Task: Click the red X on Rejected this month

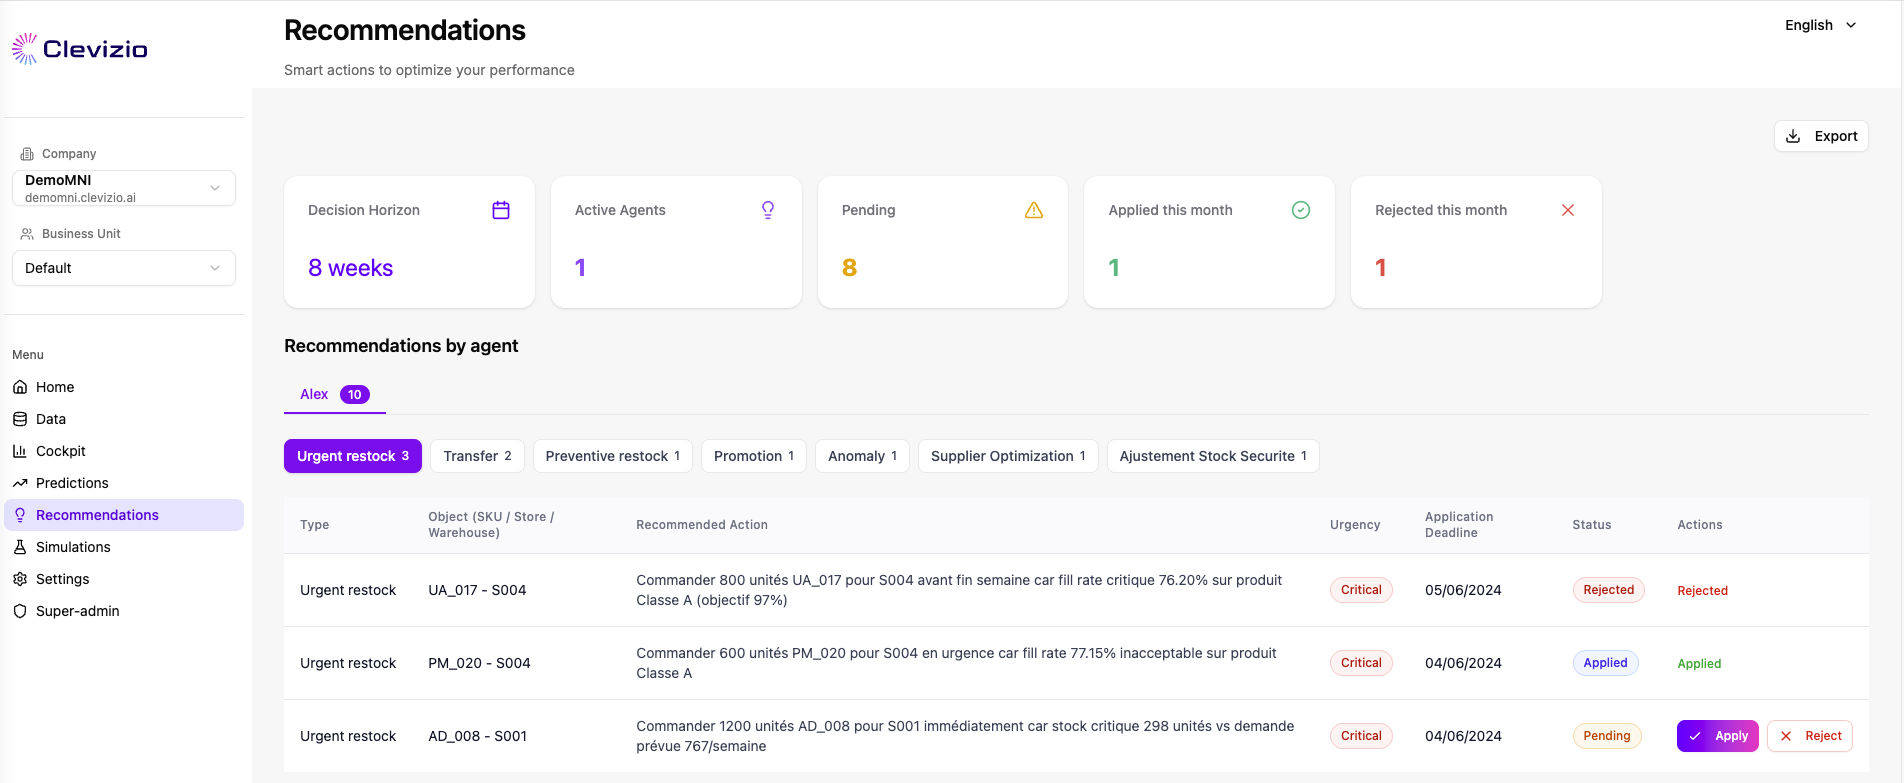Action: (x=1568, y=210)
